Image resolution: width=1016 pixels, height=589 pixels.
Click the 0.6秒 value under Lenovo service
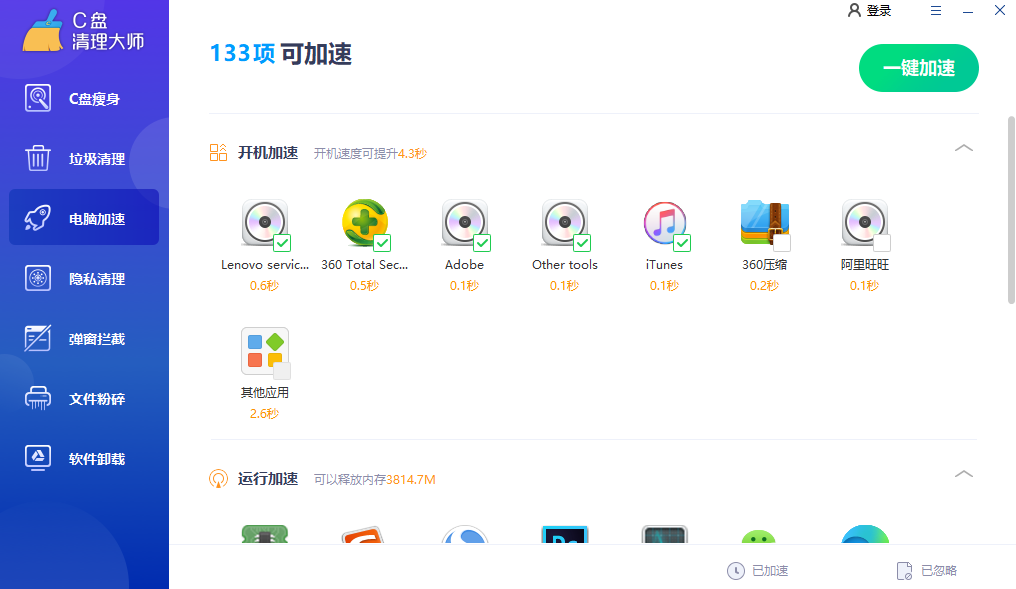264,286
